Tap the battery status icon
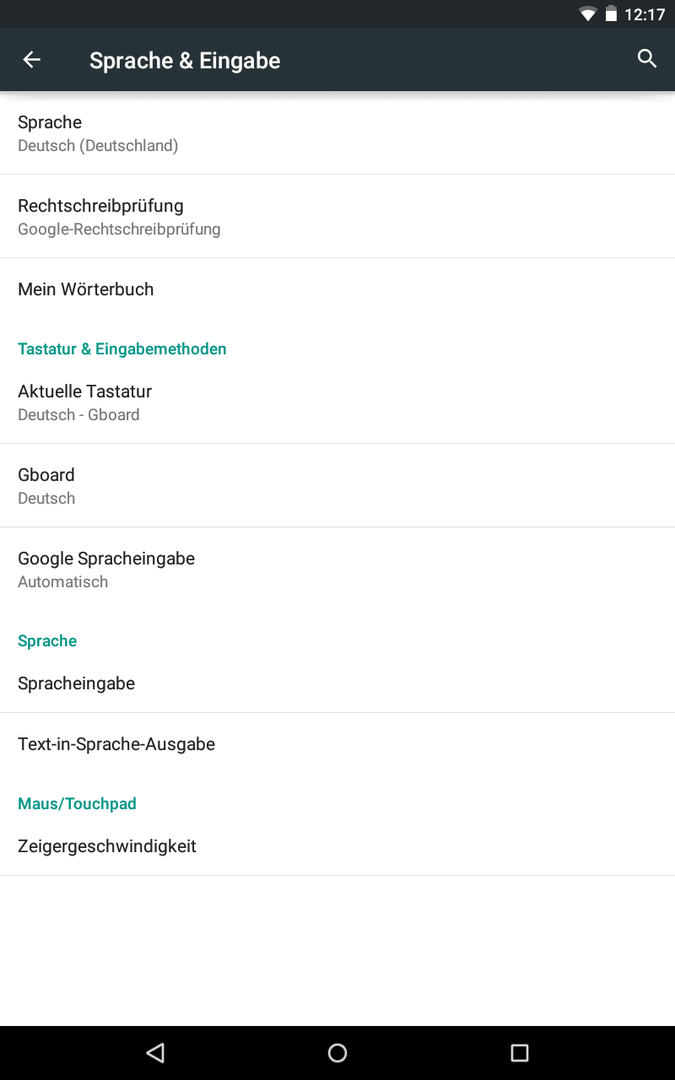The height and width of the screenshot is (1080, 675). tap(610, 14)
